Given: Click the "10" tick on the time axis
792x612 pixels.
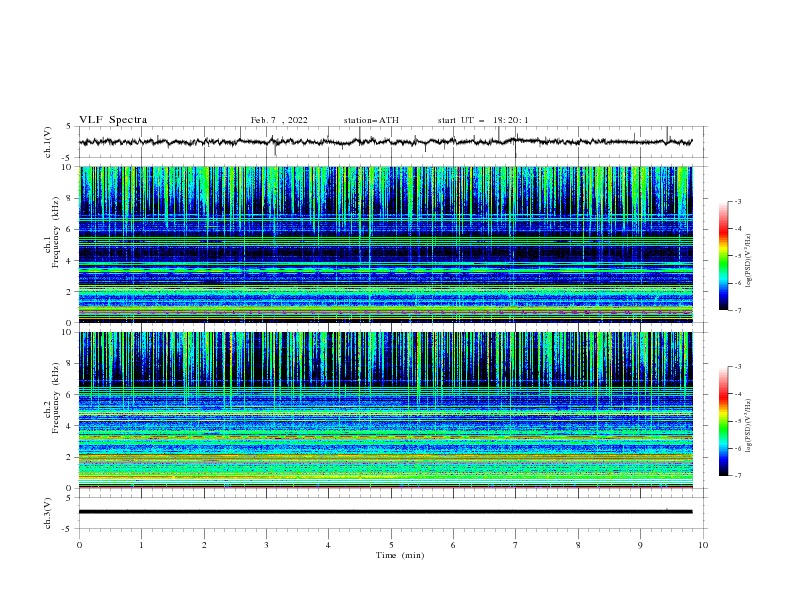Looking at the screenshot, I should pos(703,545).
